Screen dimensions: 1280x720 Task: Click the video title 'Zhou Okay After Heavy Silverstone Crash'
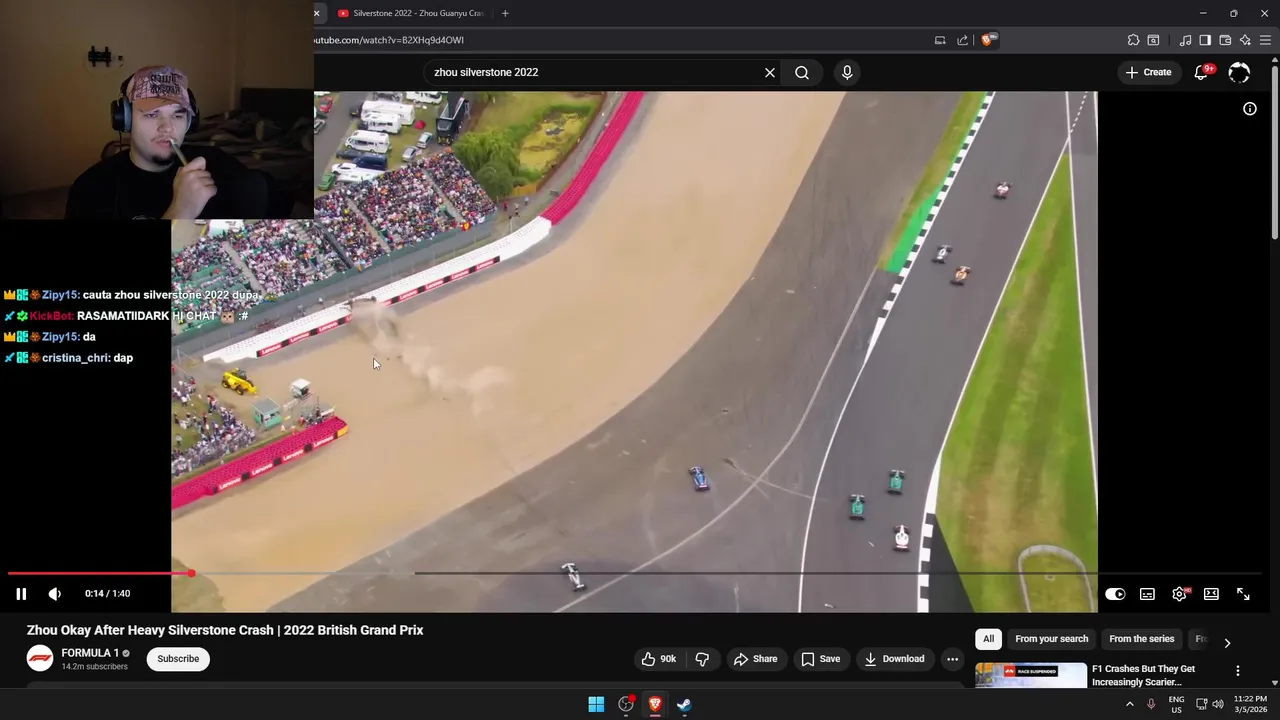tap(225, 630)
